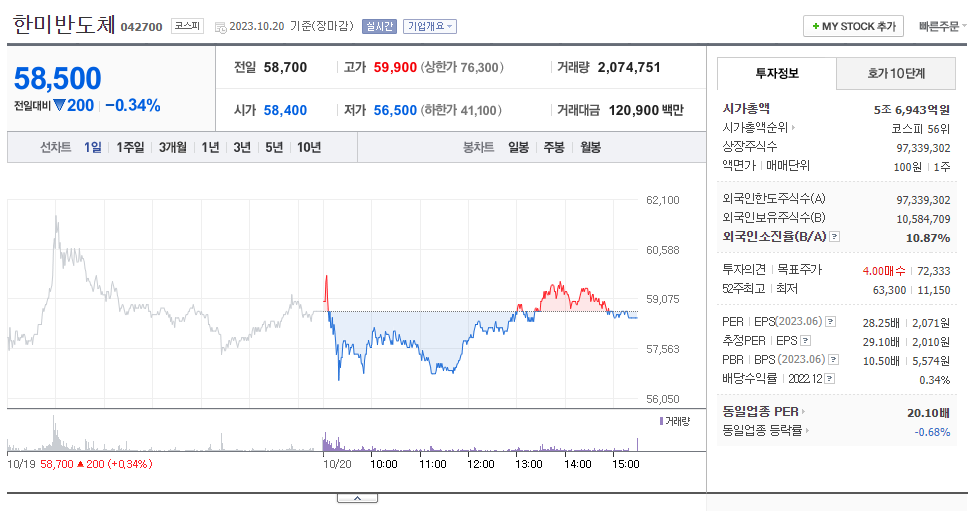Click the 코스피 market badge
Screen dimensions: 979x511
[187, 26]
